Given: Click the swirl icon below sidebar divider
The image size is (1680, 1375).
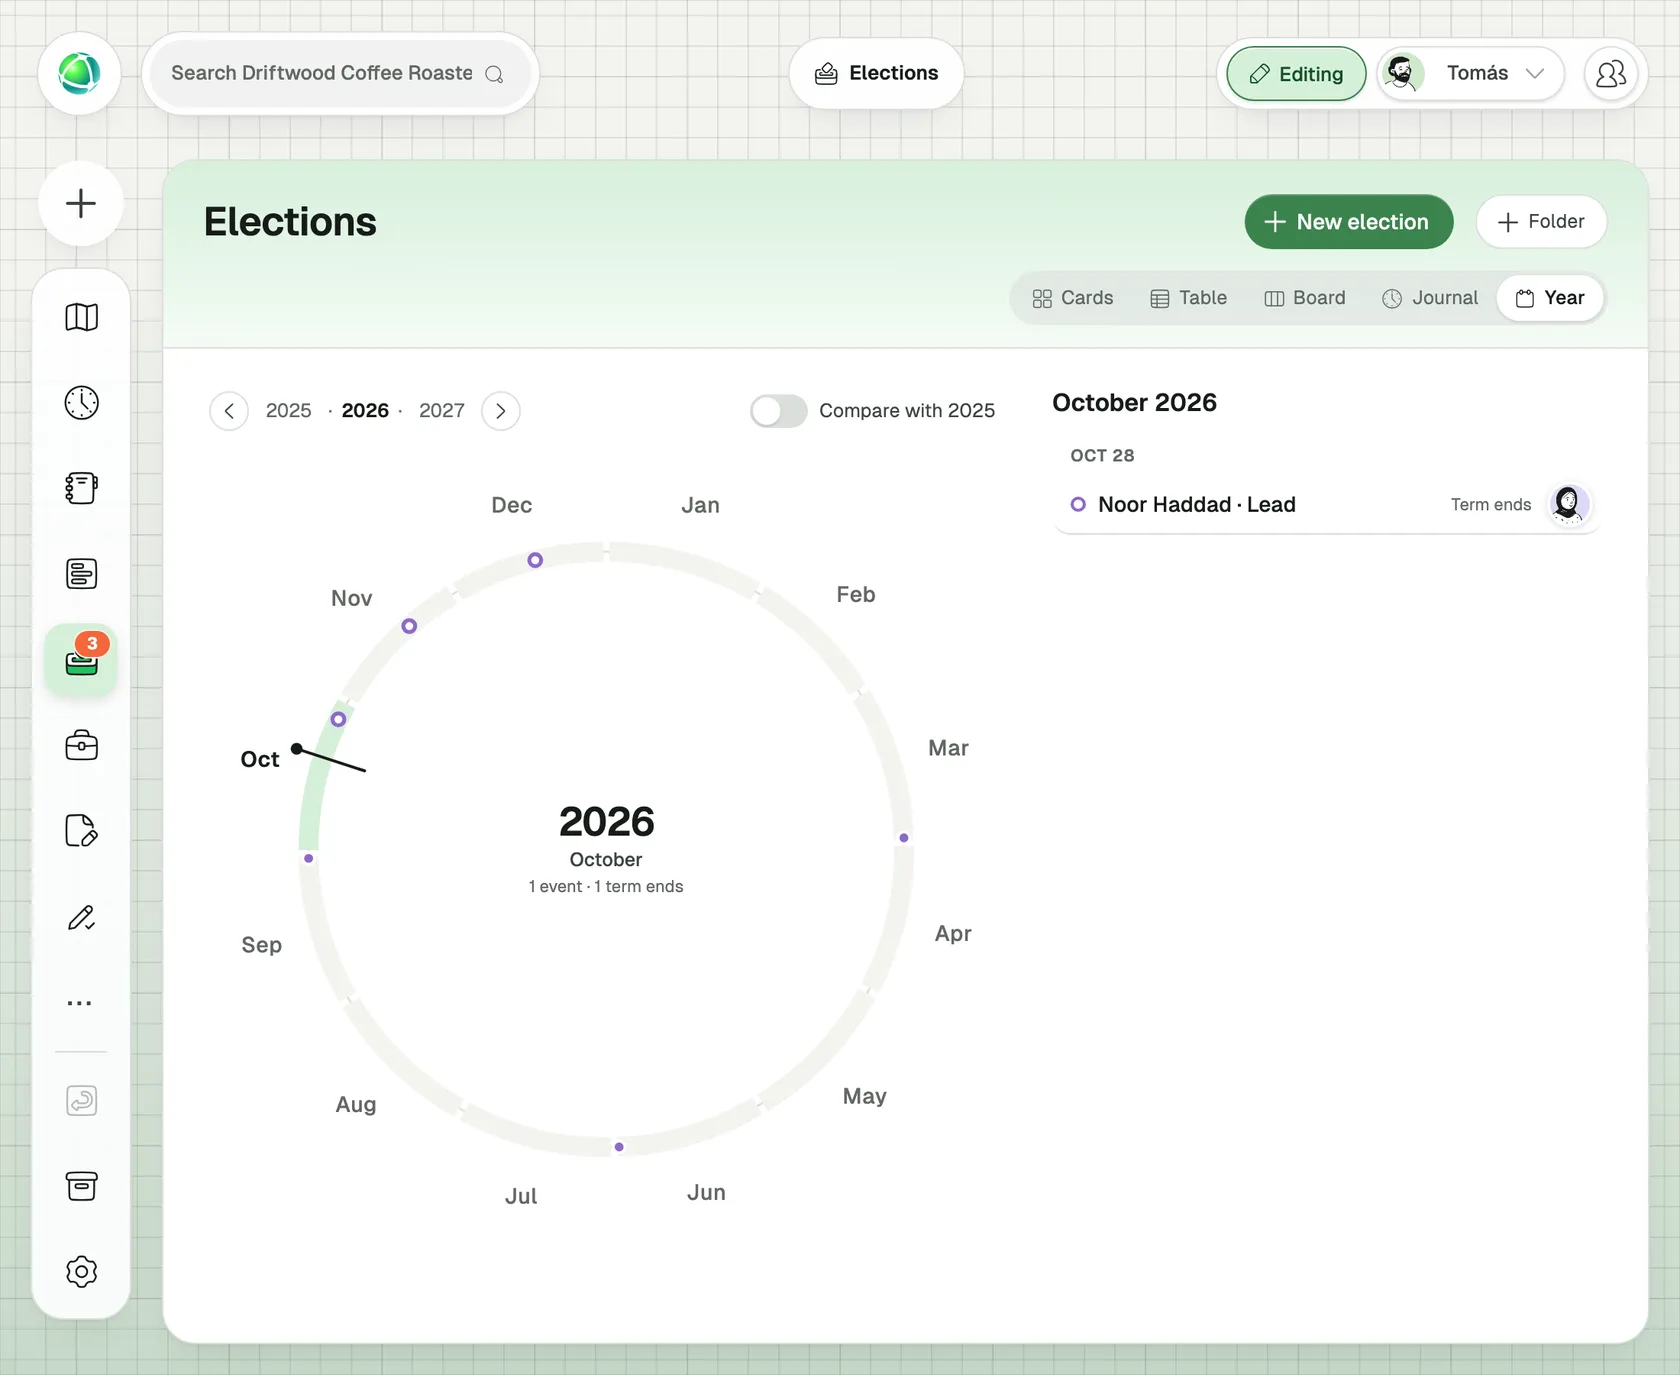Looking at the screenshot, I should (x=81, y=1101).
